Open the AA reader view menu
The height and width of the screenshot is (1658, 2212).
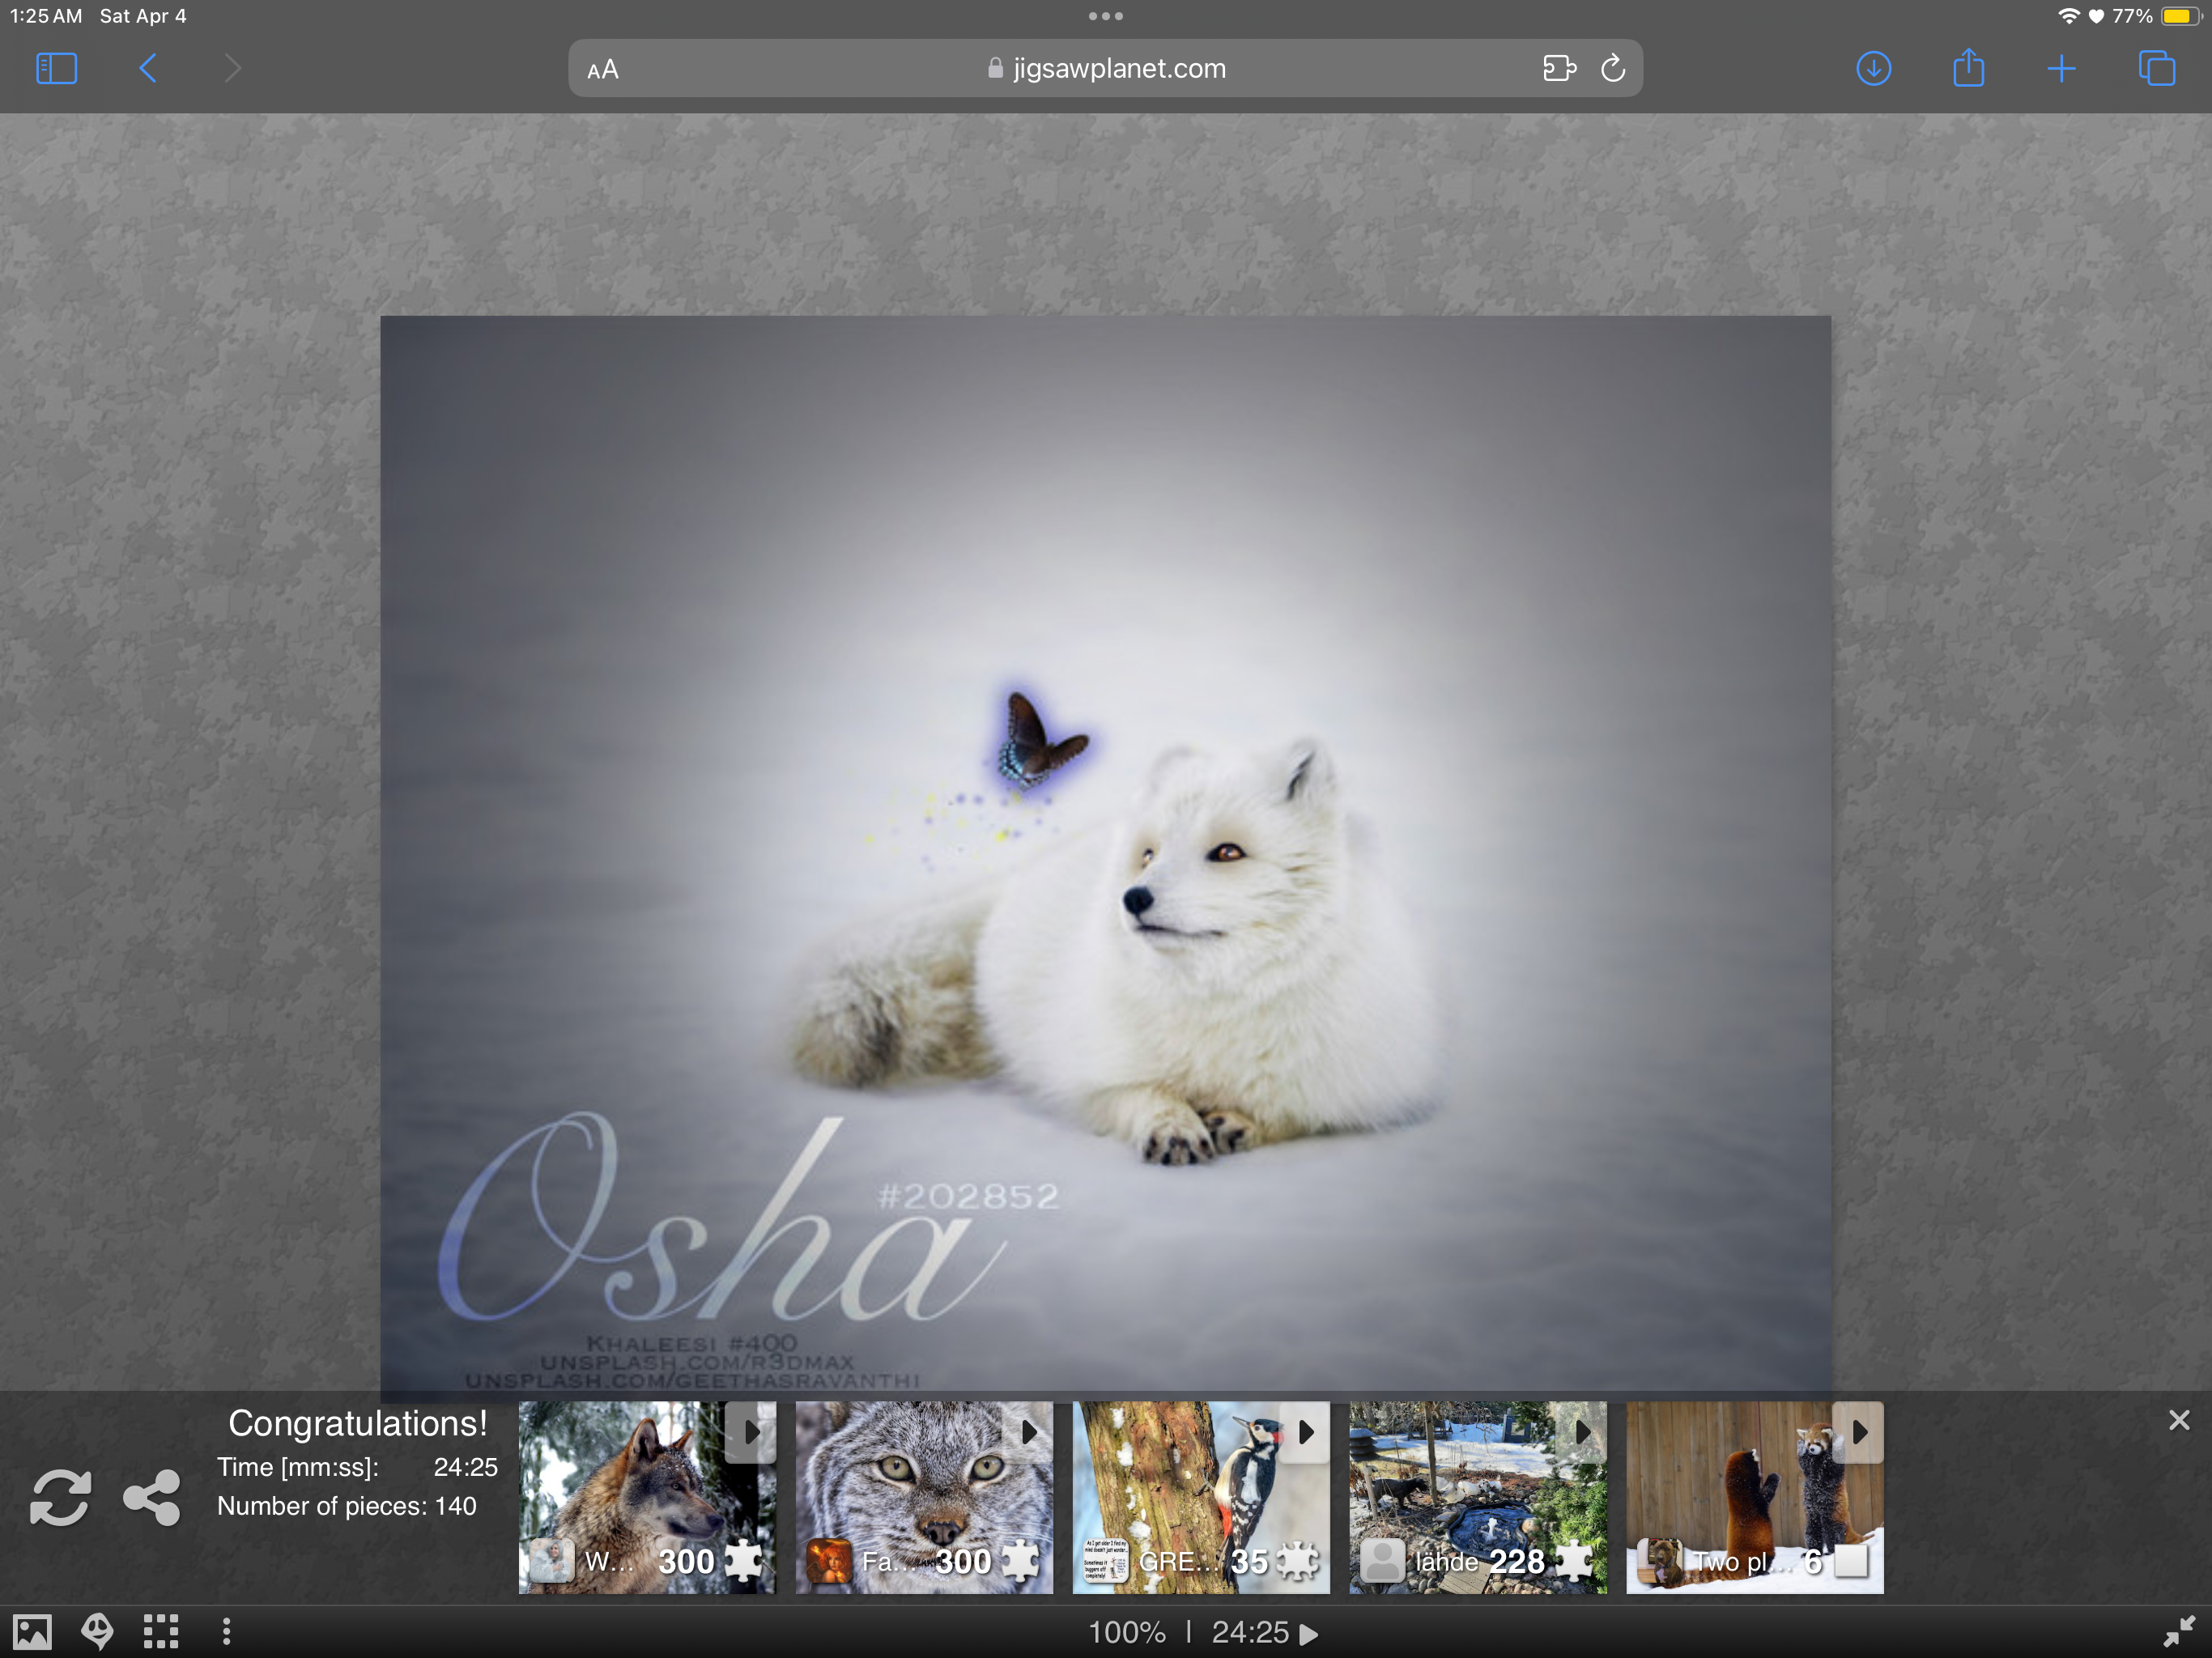click(x=603, y=70)
